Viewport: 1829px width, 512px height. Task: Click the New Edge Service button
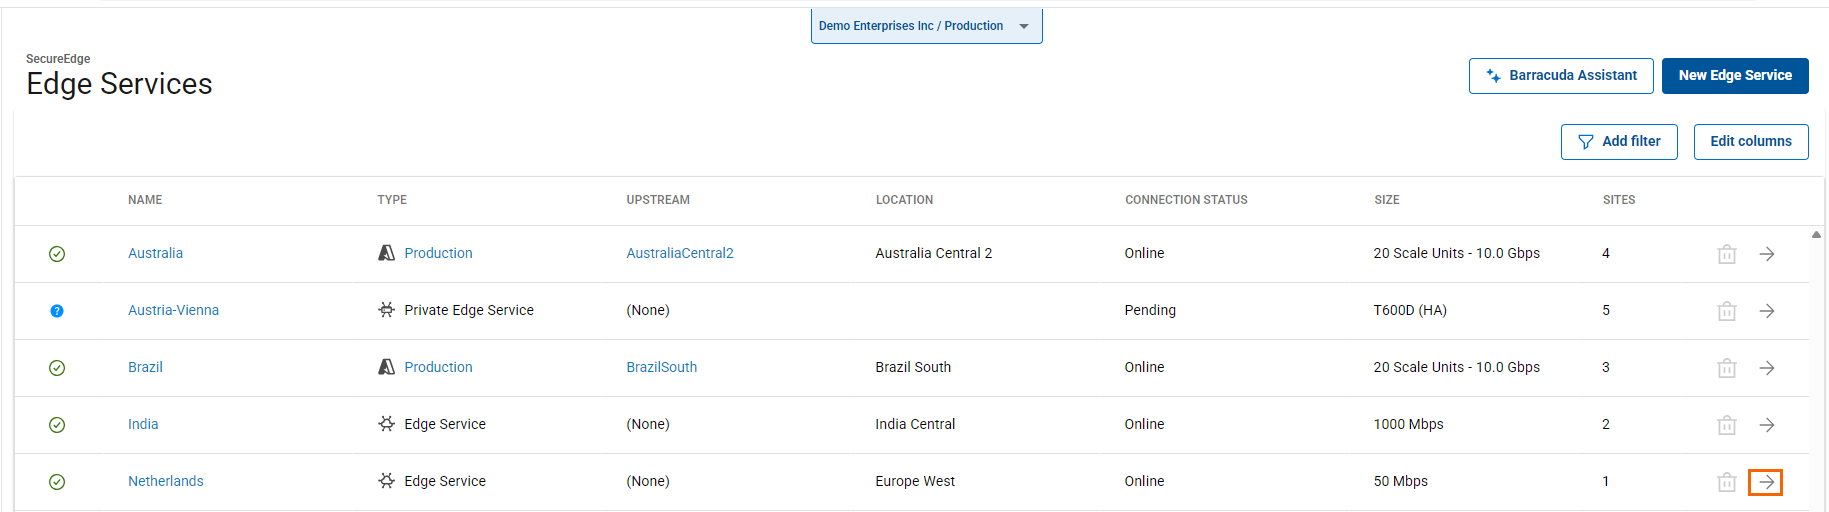[x=1734, y=76]
